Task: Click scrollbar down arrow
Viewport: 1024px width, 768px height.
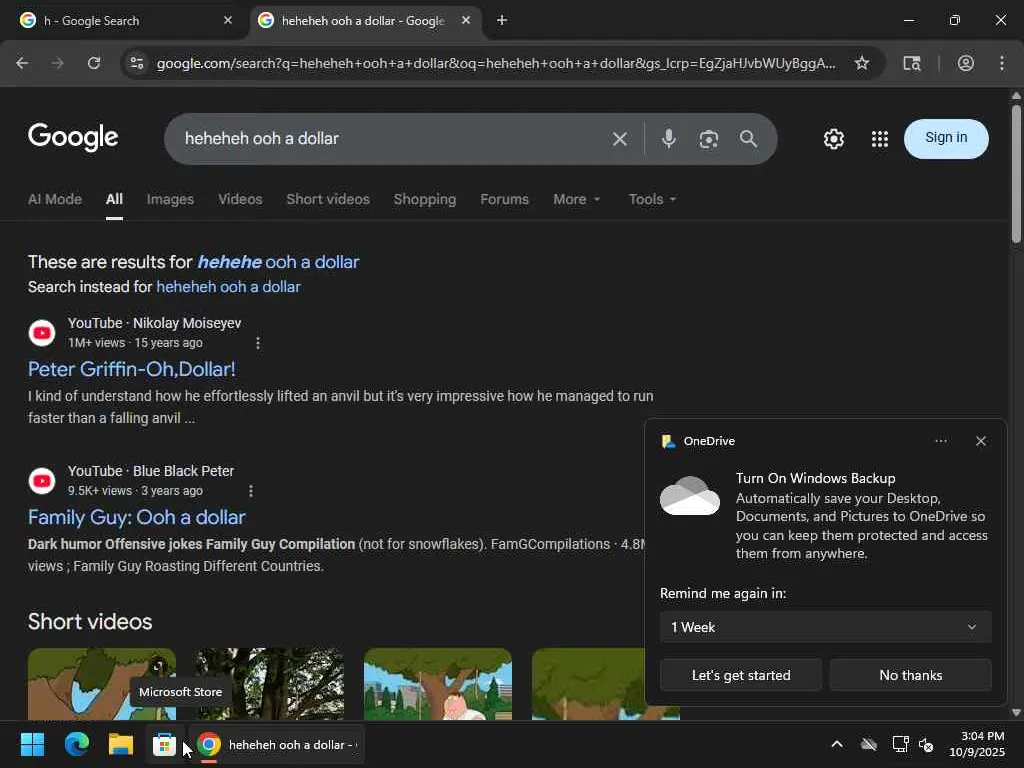Action: pos(1016,712)
